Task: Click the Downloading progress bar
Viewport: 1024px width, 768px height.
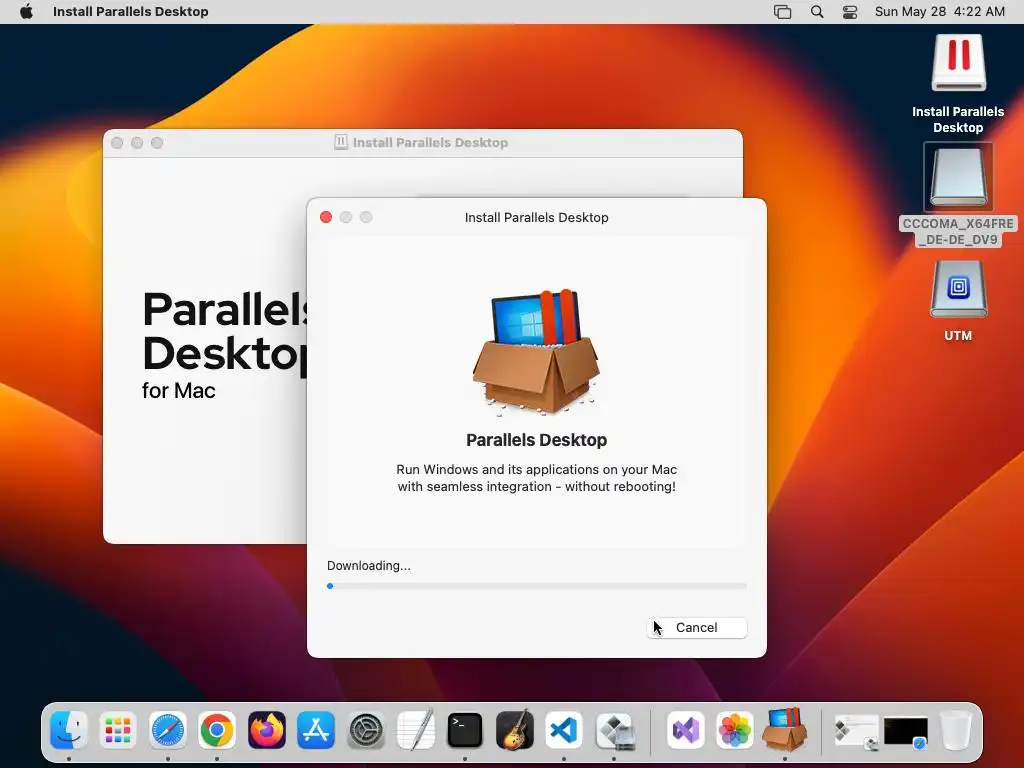Action: click(x=536, y=586)
